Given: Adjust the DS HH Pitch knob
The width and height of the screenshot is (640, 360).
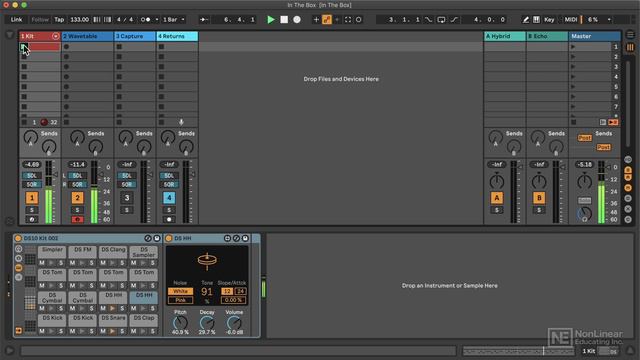Looking at the screenshot, I should coord(180,323).
